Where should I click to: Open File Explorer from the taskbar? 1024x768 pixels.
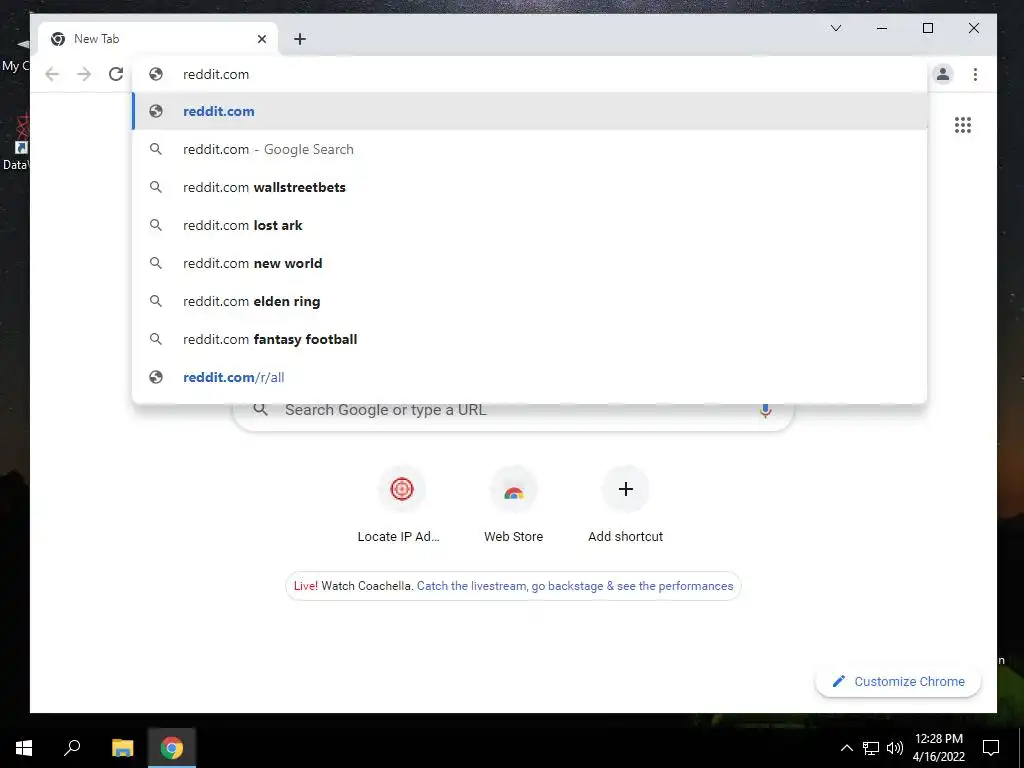(x=122, y=748)
